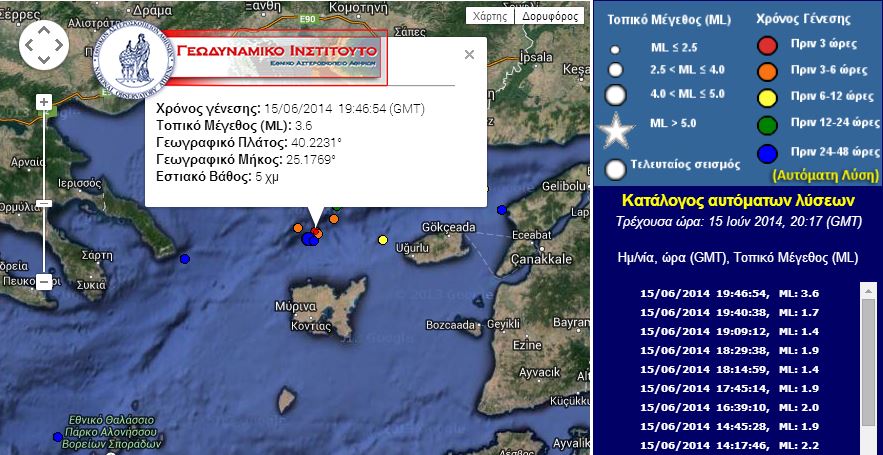Click the yellow 'Πριν 6-12 ώρες' legend circle
This screenshot has width=883, height=455.
point(768,97)
